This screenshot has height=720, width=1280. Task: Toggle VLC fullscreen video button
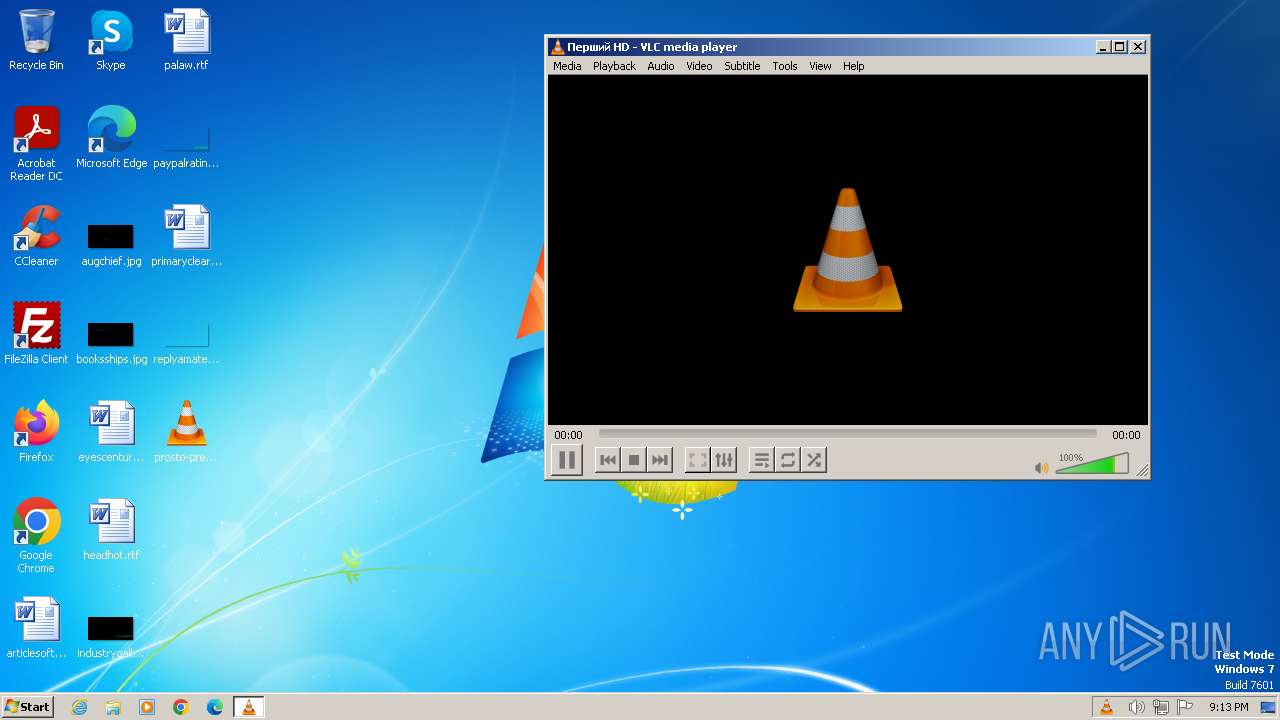coord(698,460)
